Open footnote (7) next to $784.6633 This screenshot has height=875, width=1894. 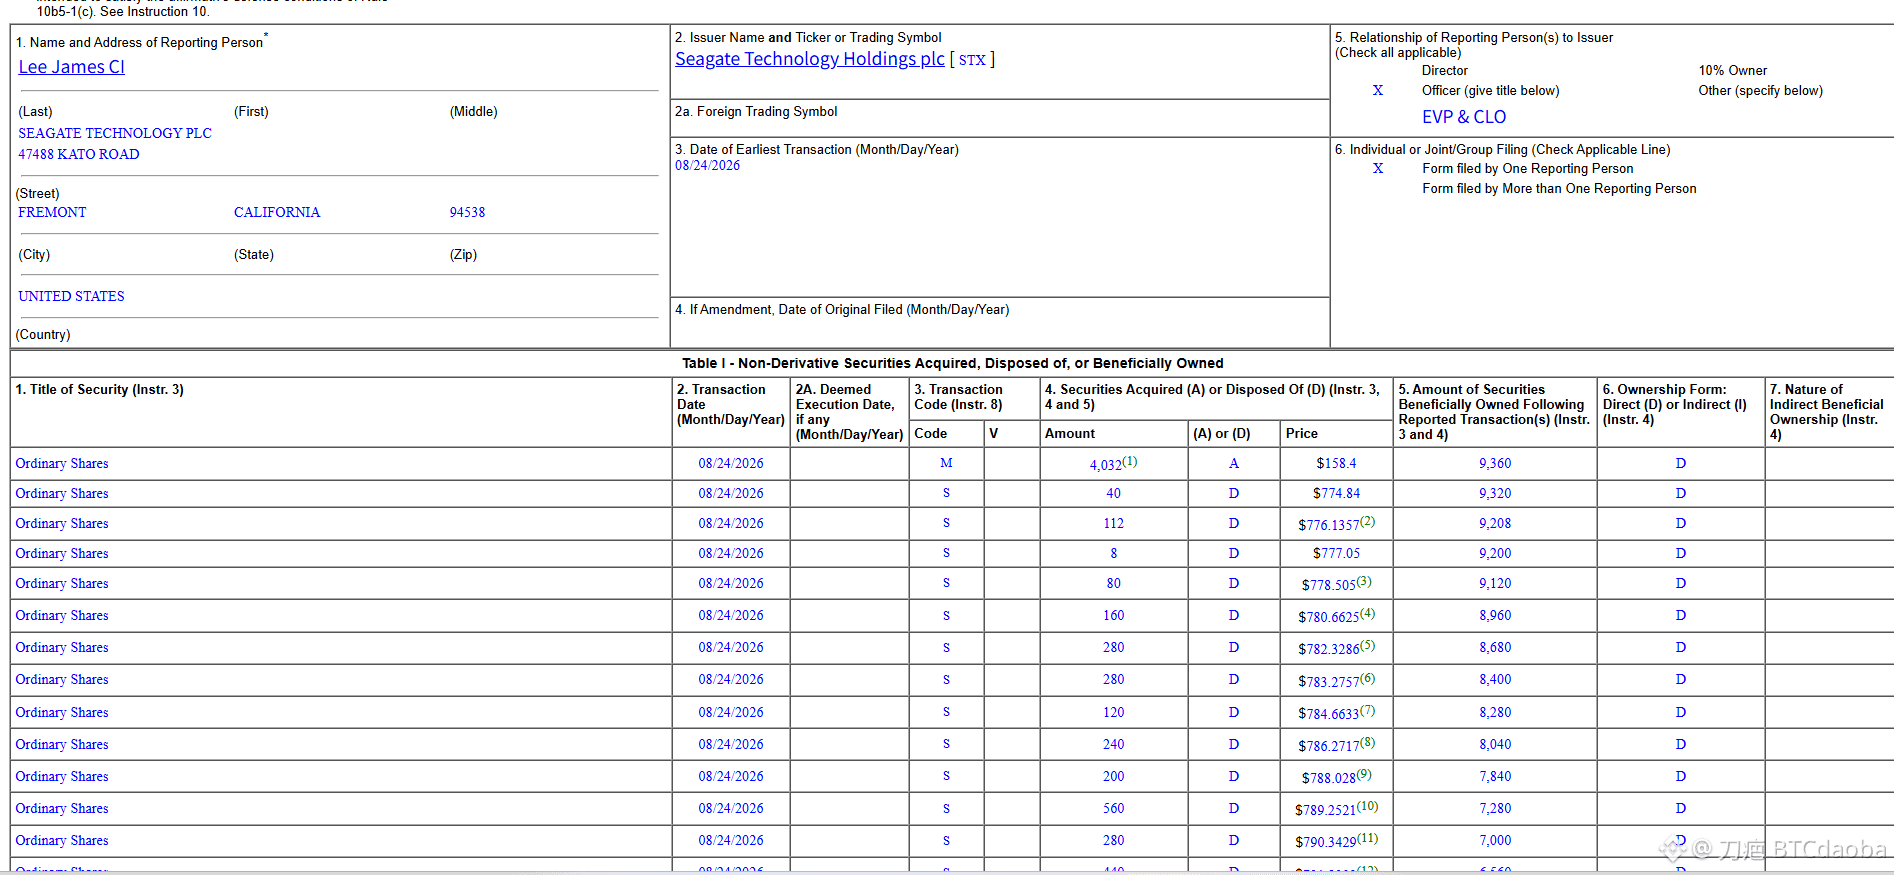pos(1368,710)
